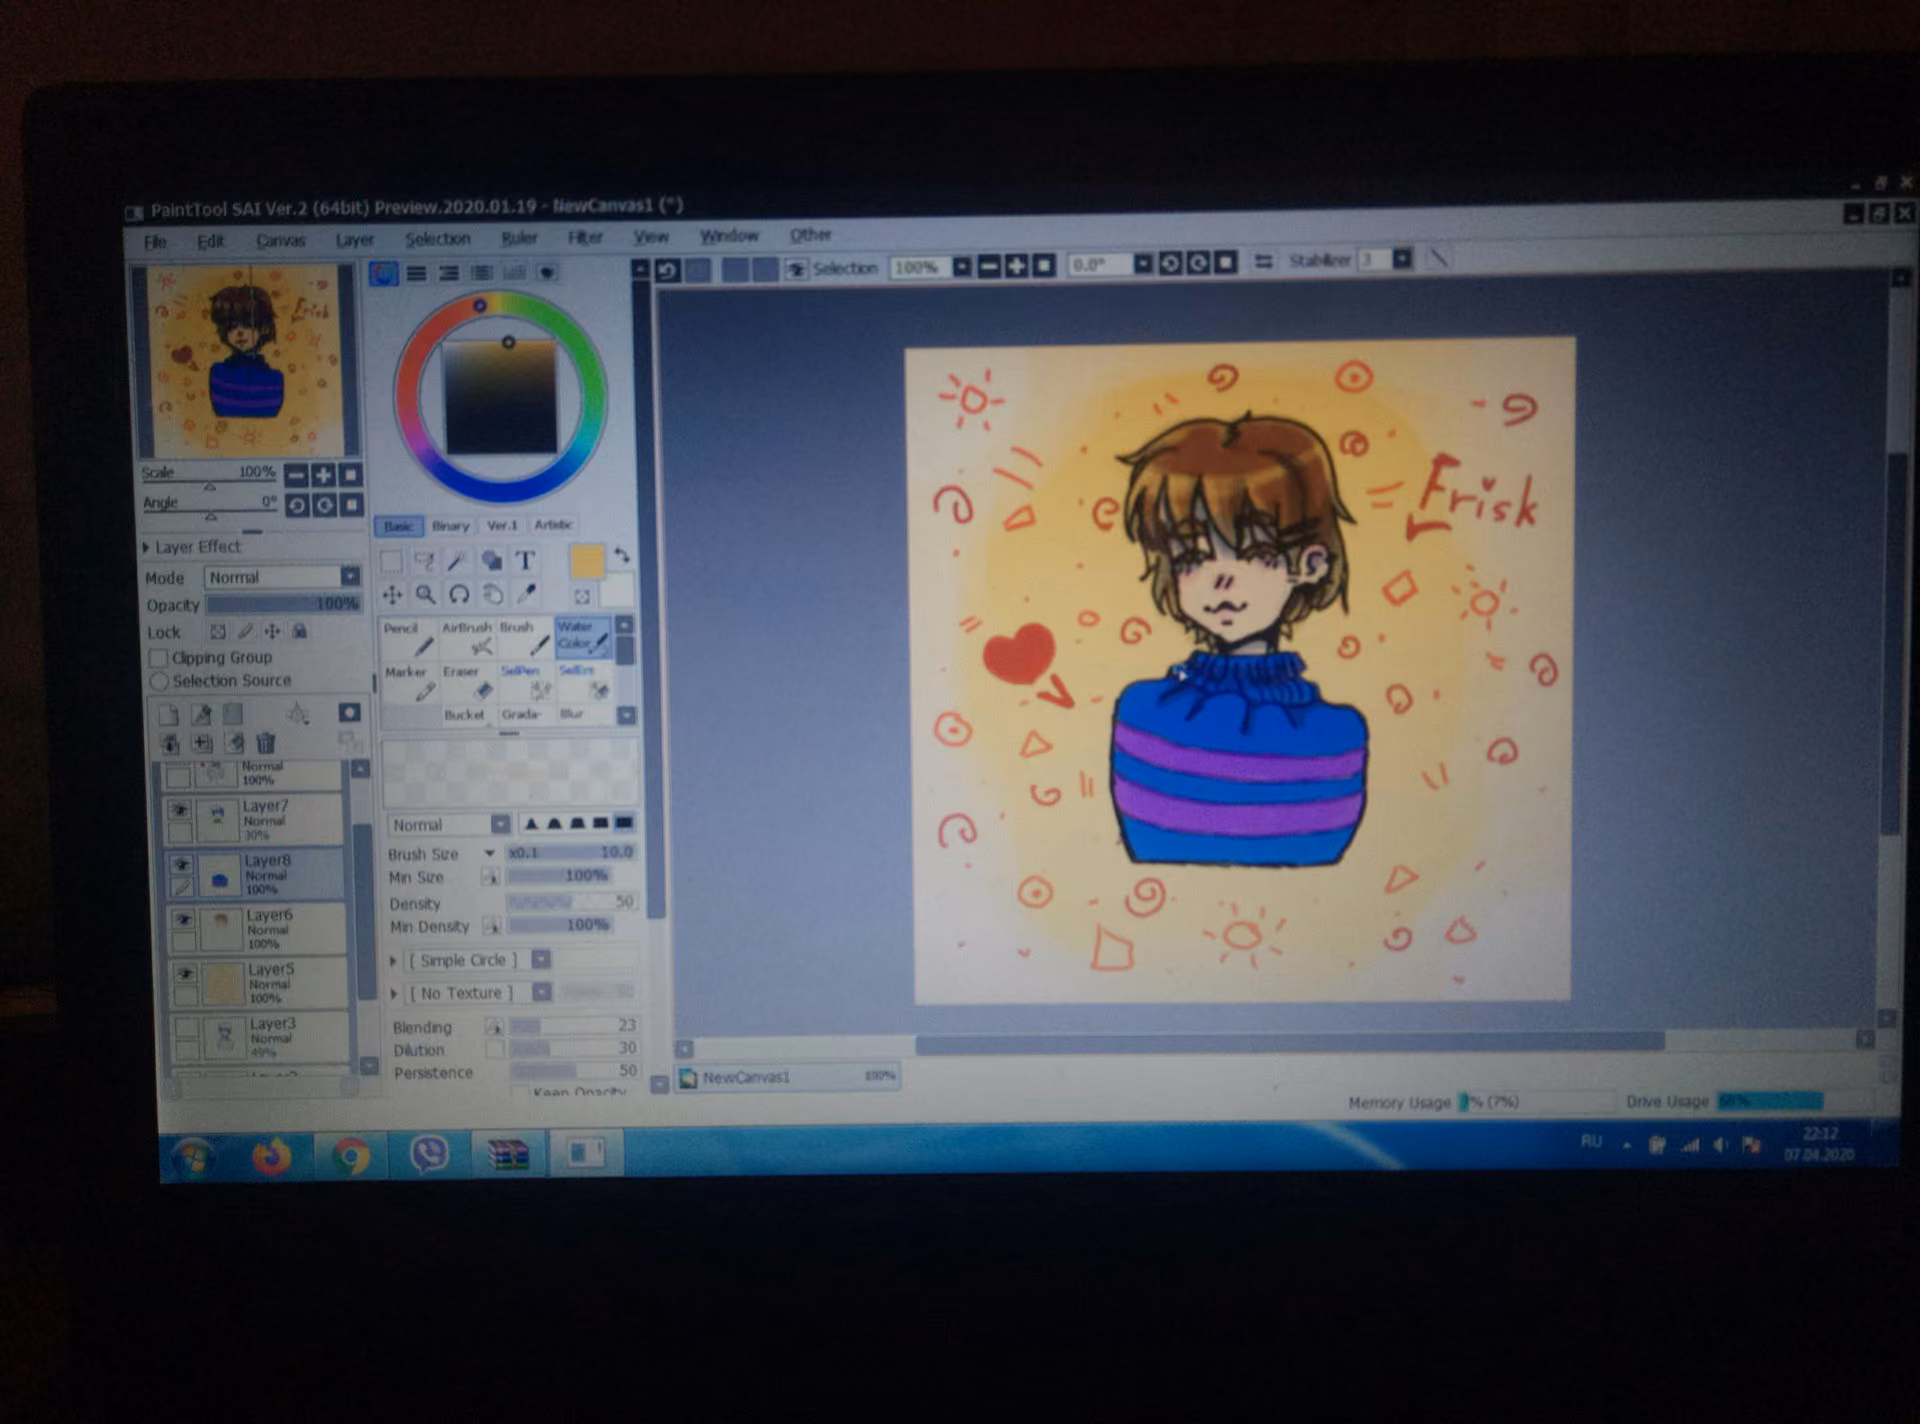Choose the Pencil brush
The image size is (1920, 1424).
click(410, 640)
